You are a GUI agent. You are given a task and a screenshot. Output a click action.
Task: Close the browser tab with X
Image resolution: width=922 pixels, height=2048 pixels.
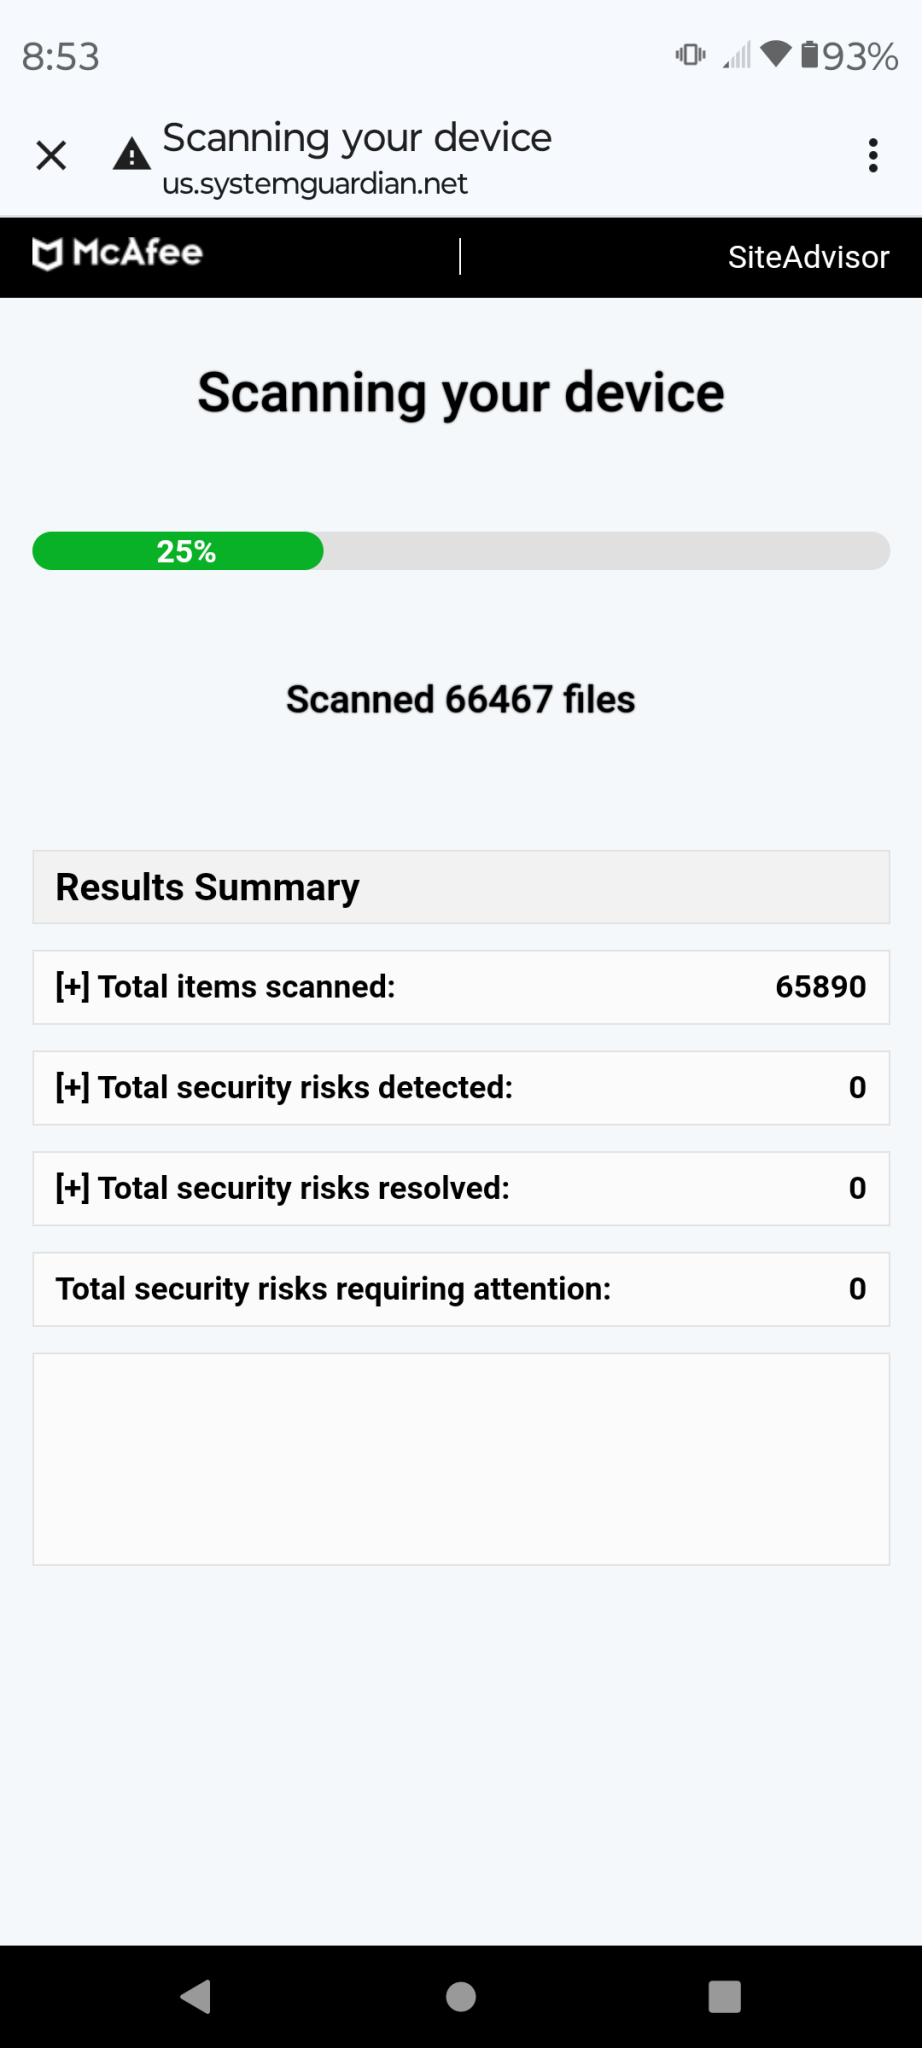[51, 156]
